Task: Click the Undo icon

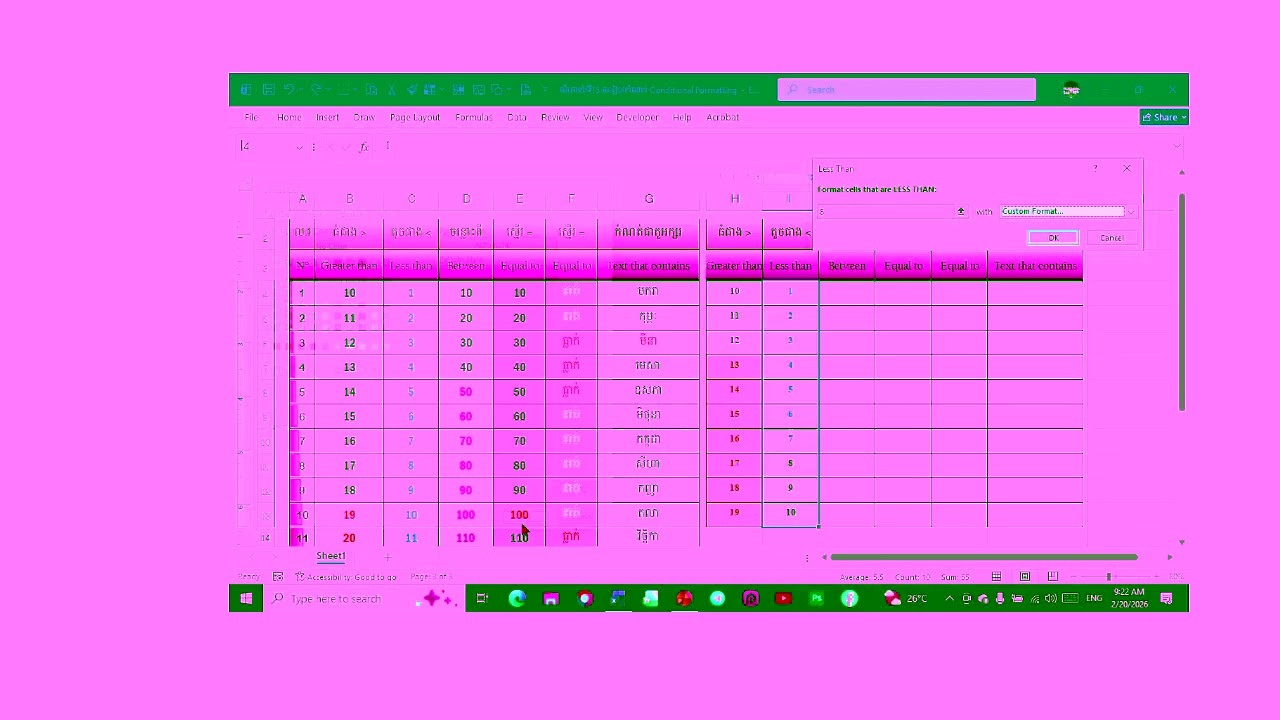Action: click(288, 90)
